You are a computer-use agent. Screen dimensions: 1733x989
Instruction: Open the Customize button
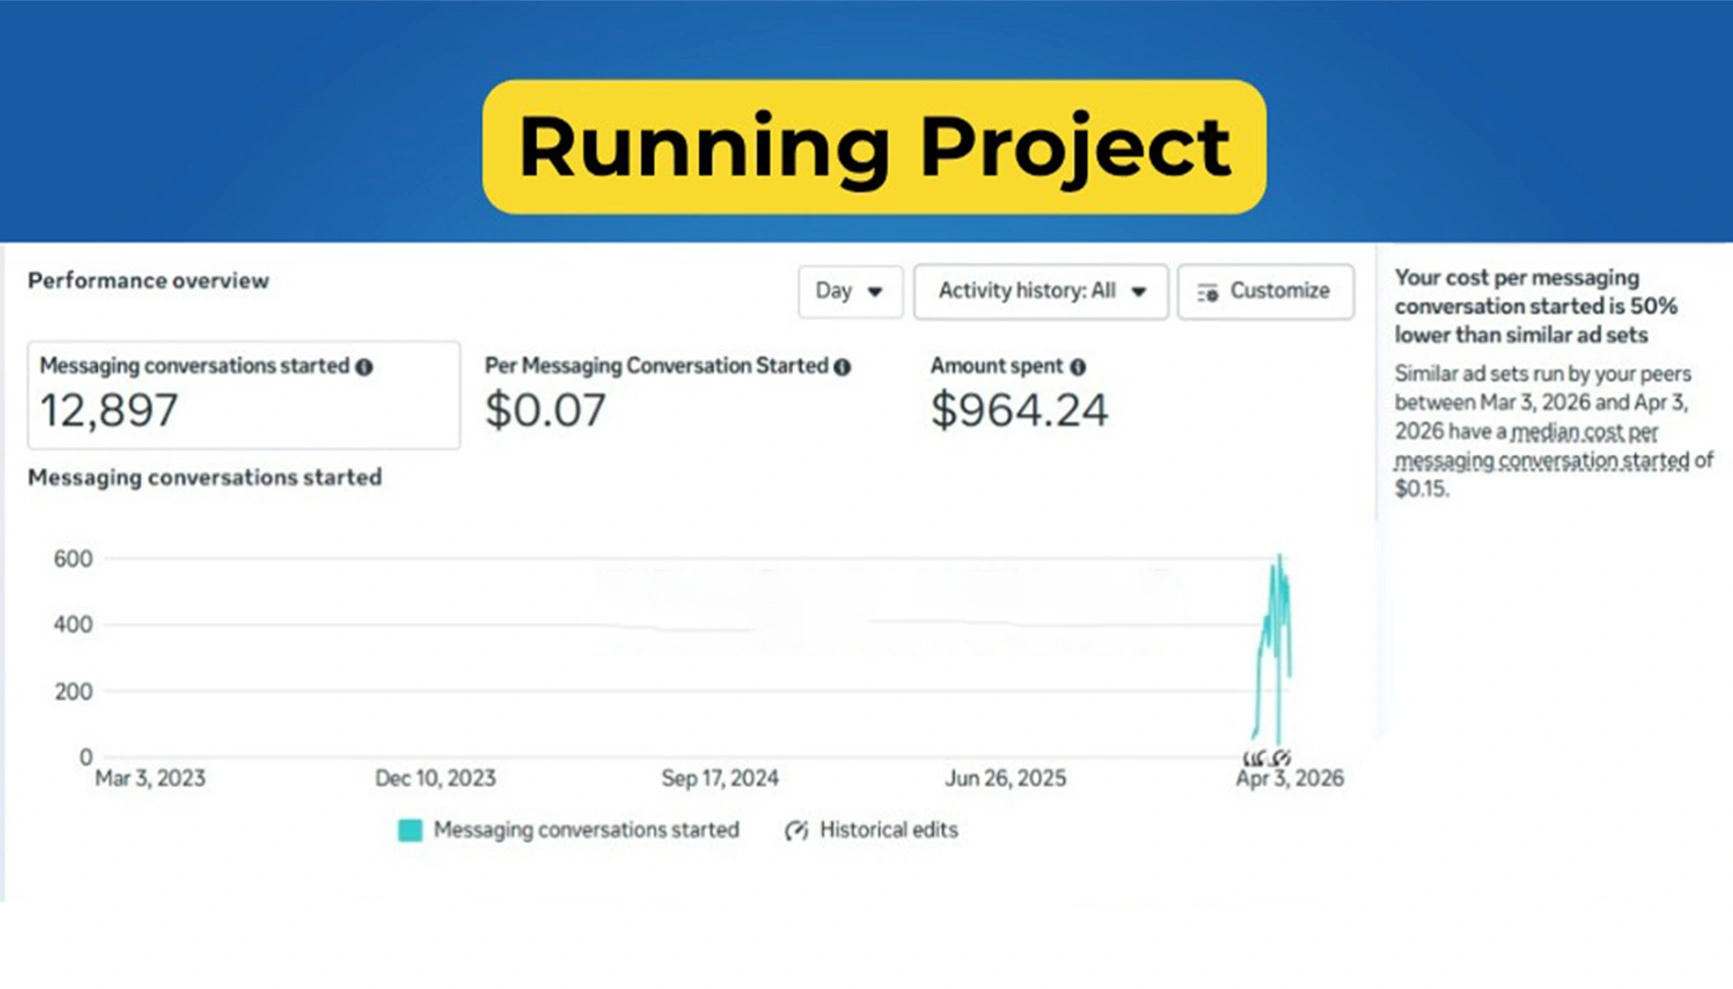coord(1265,291)
